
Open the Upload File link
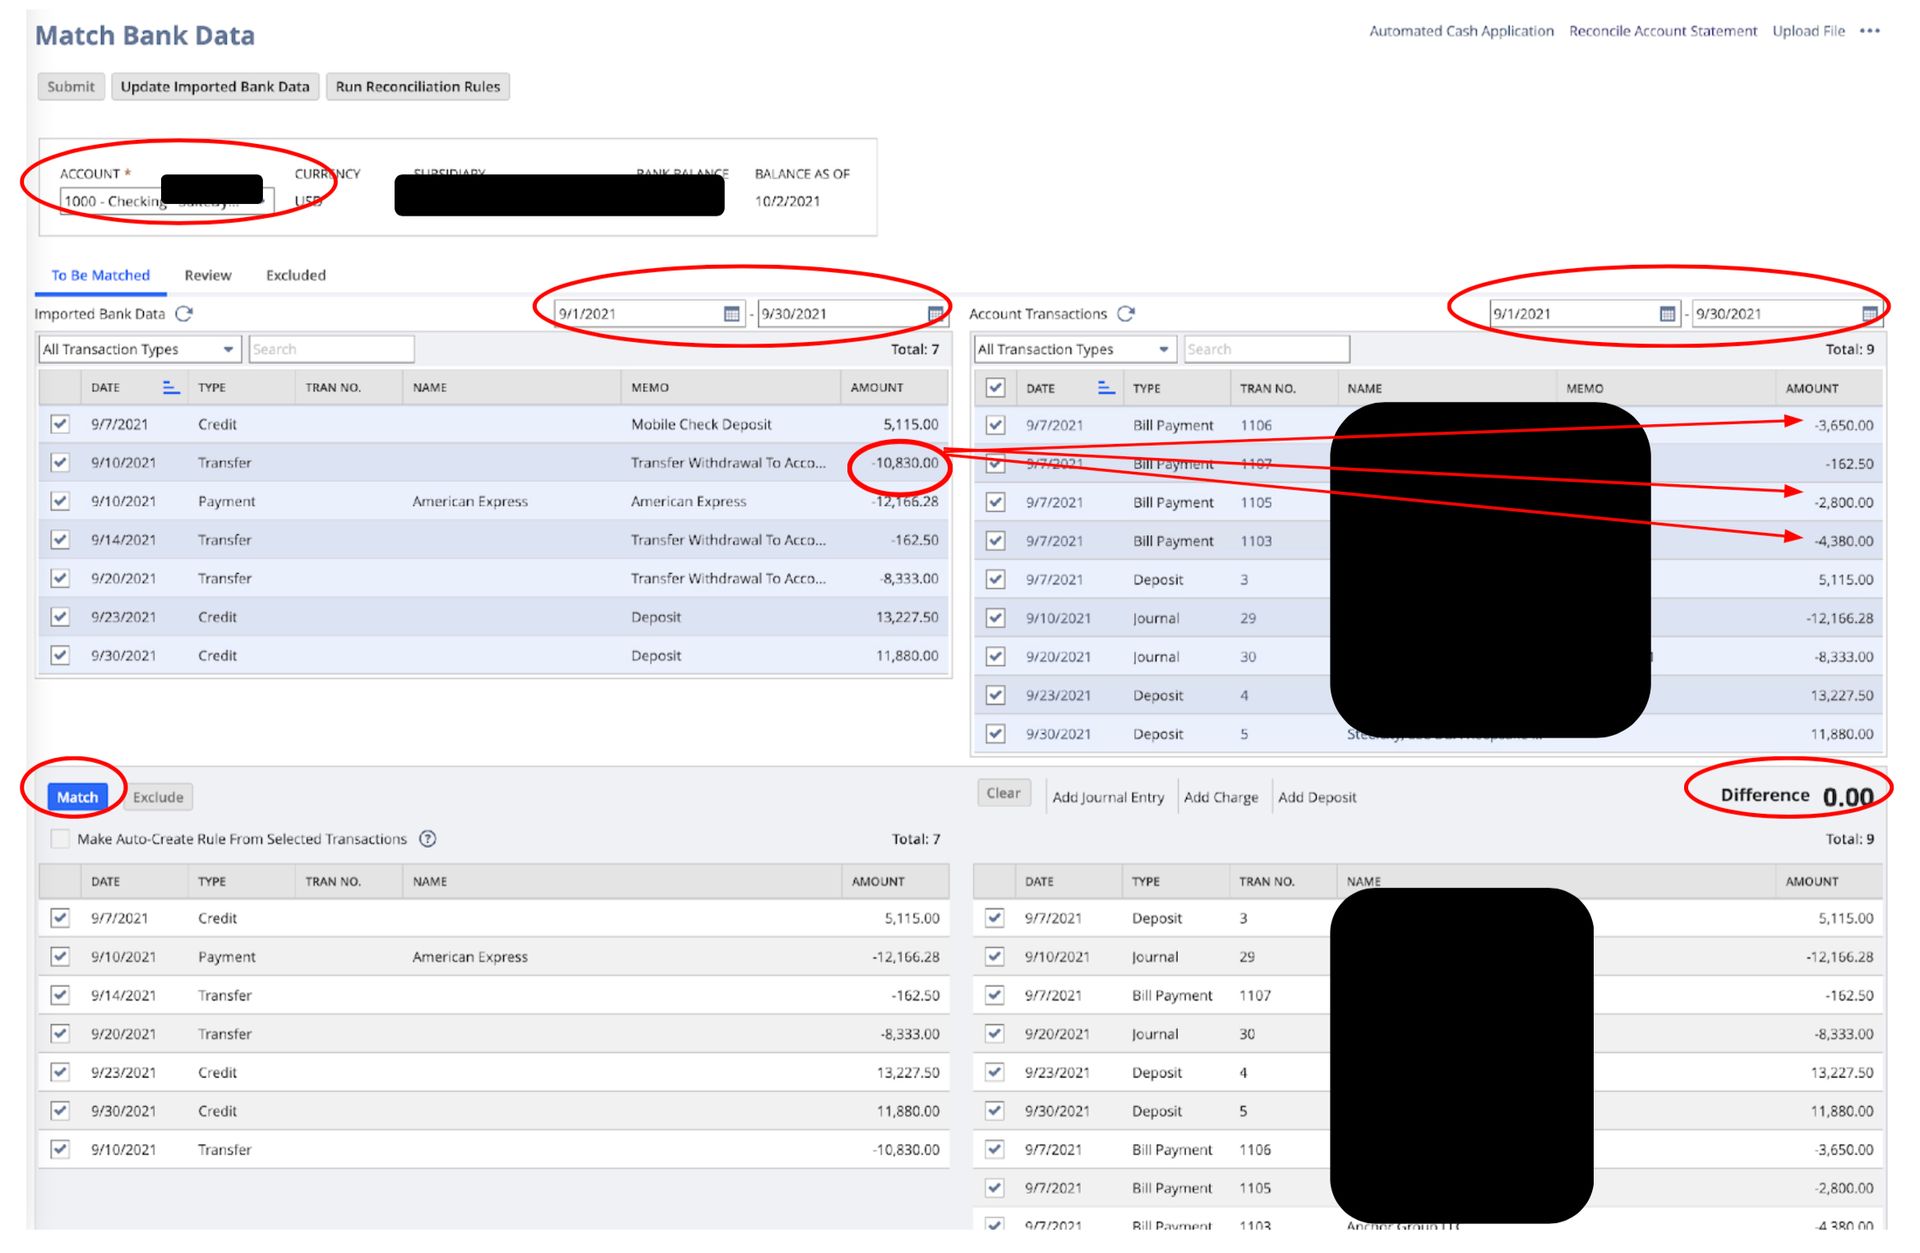(x=1808, y=30)
